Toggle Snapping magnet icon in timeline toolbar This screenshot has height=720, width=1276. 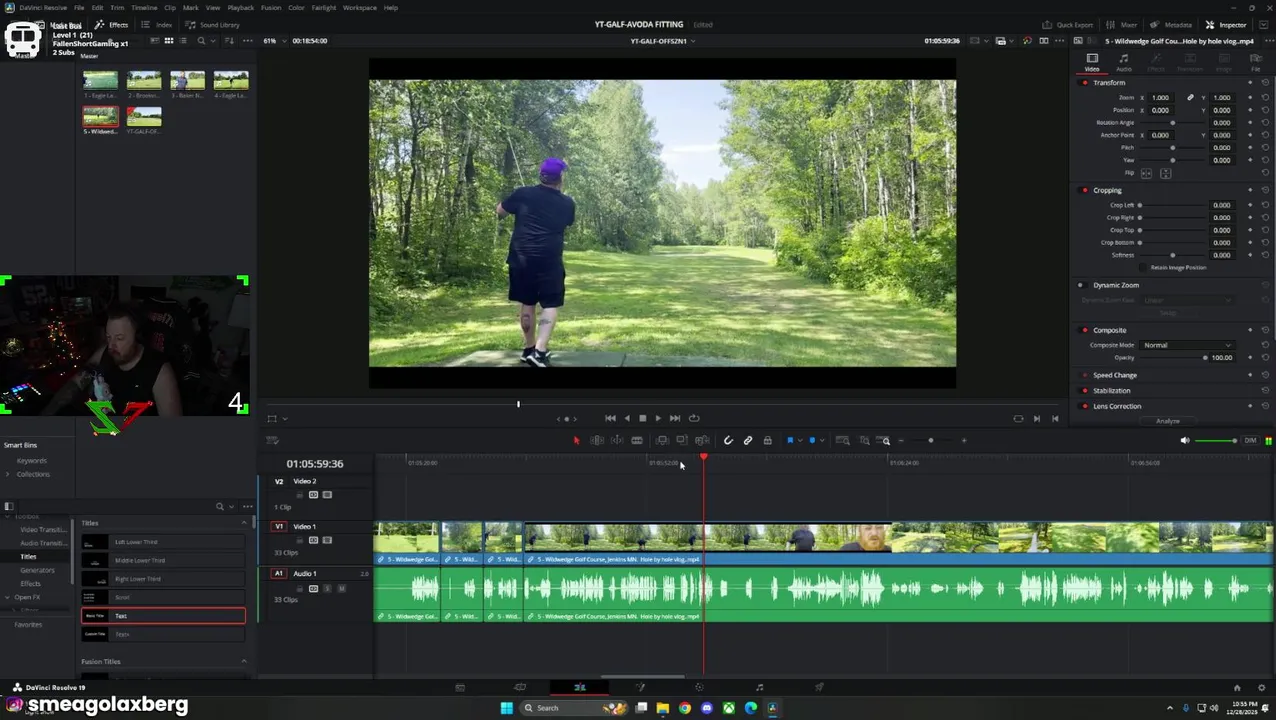point(728,440)
